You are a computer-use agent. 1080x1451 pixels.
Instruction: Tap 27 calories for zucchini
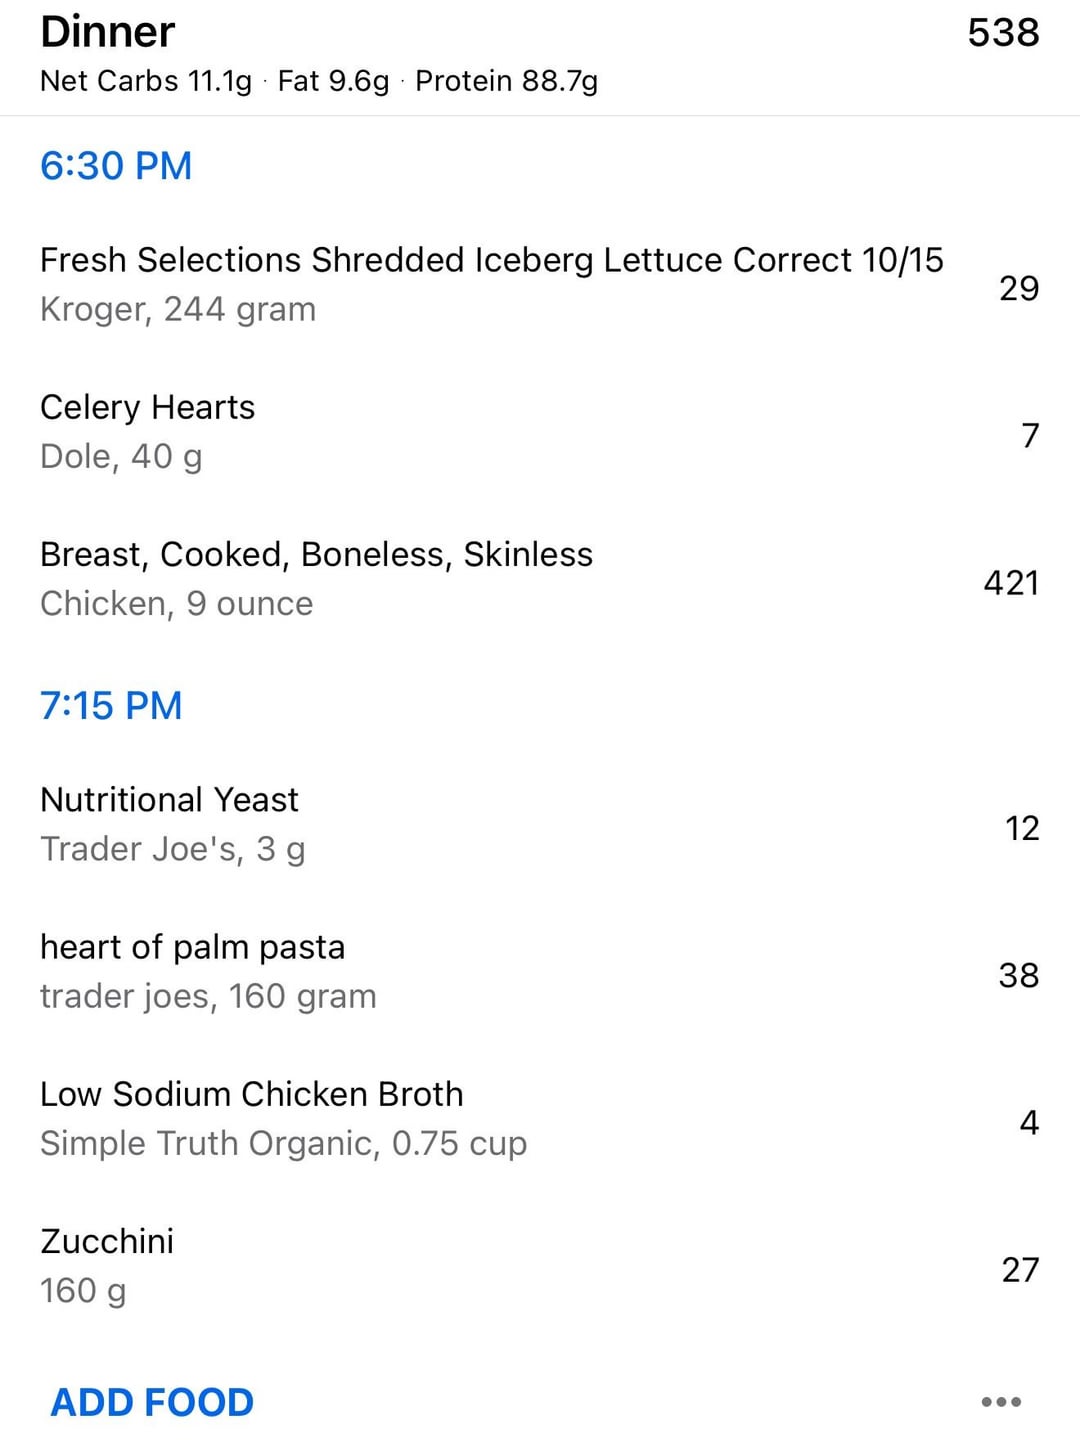(1020, 1269)
